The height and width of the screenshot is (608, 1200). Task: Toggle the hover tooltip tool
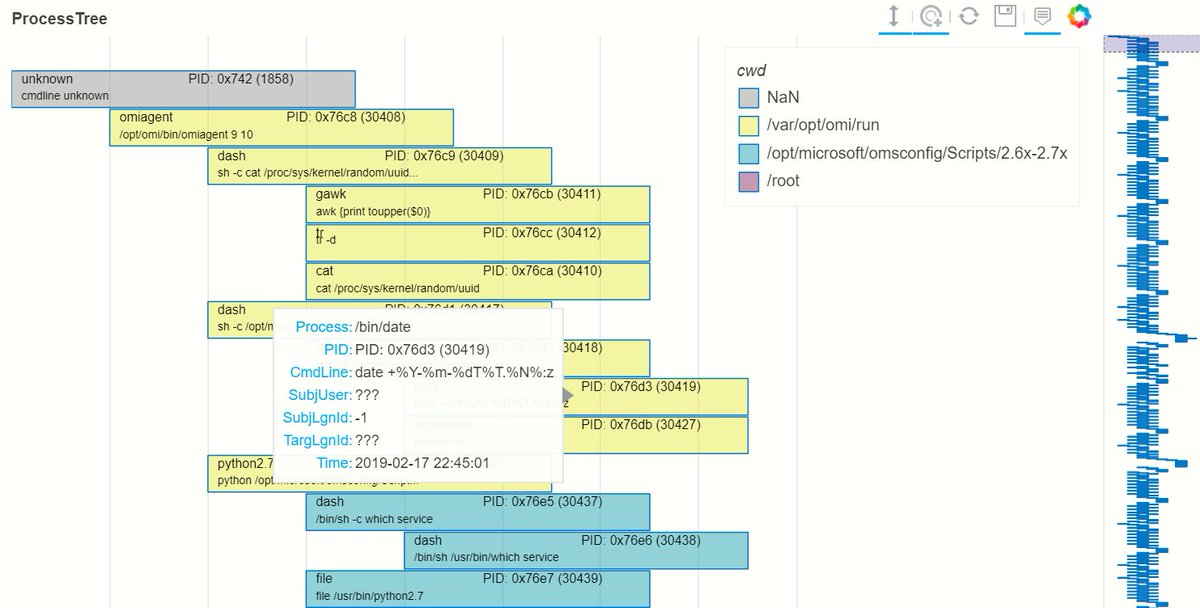pos(1042,17)
